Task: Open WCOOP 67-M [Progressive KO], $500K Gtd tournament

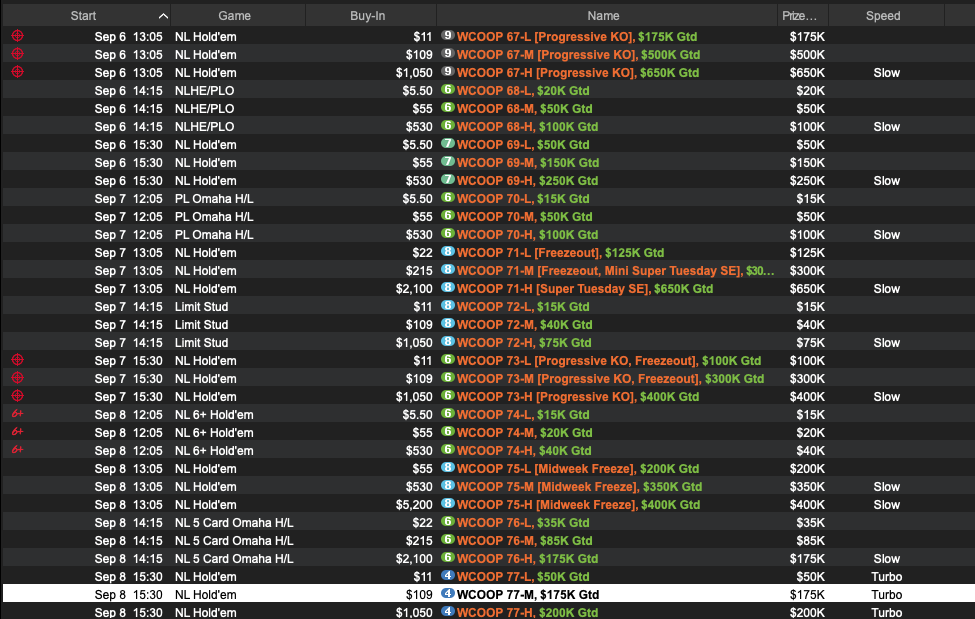Action: [x=578, y=55]
